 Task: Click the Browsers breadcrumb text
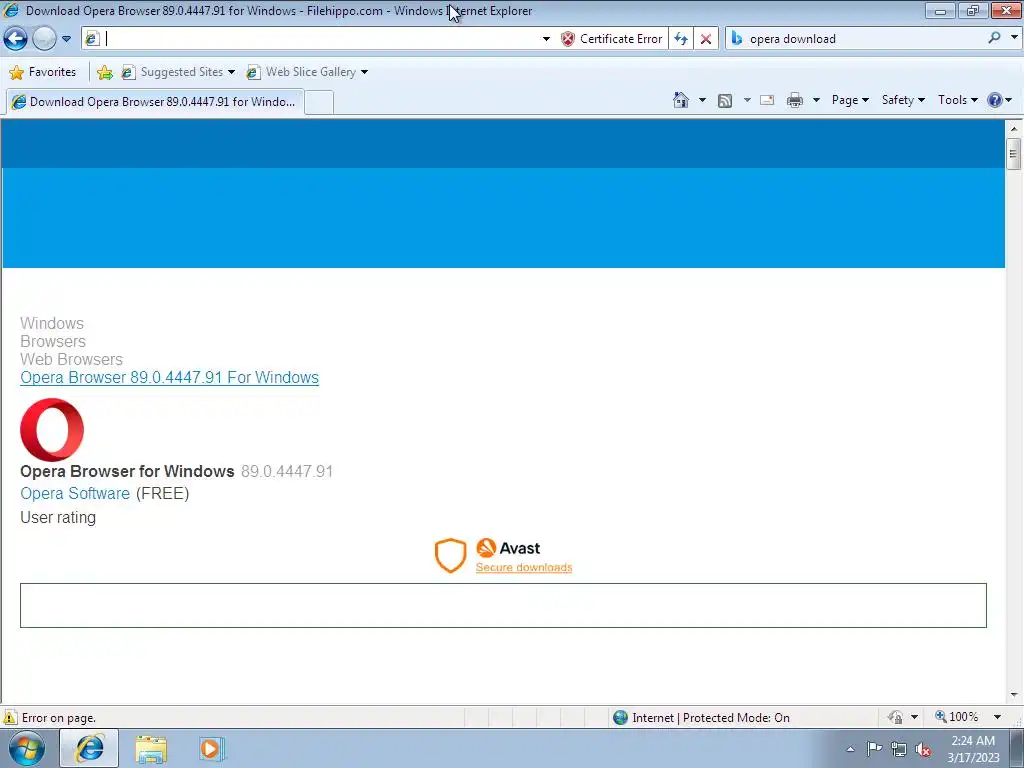tap(53, 342)
